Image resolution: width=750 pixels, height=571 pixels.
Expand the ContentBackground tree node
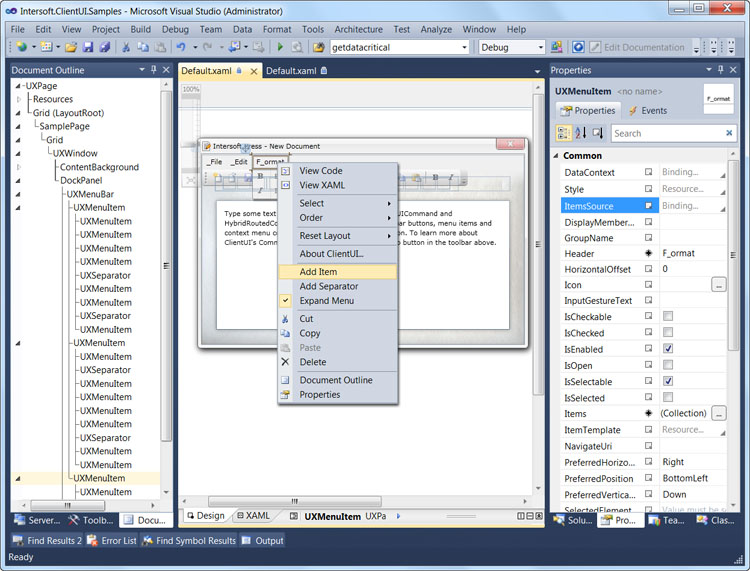[19, 167]
